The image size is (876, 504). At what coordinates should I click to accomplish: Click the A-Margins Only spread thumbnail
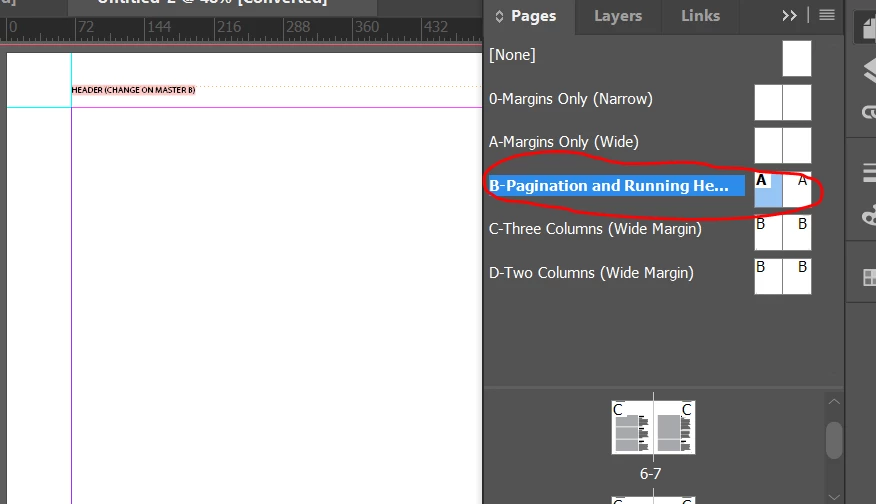point(783,145)
